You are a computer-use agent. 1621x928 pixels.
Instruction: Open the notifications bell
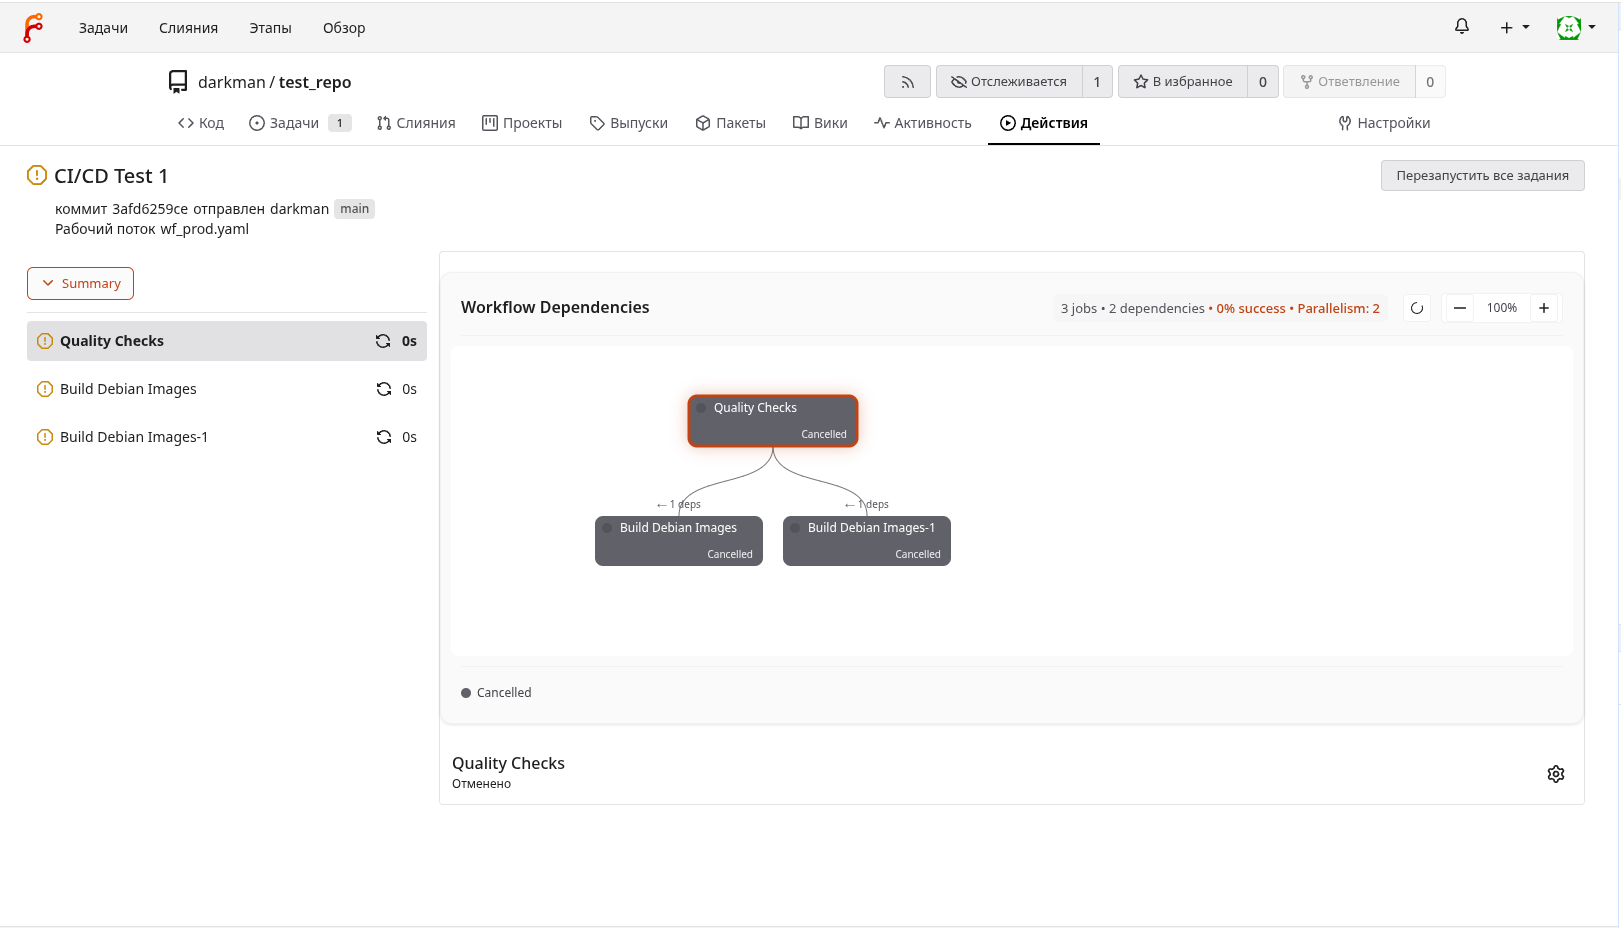coord(1461,27)
